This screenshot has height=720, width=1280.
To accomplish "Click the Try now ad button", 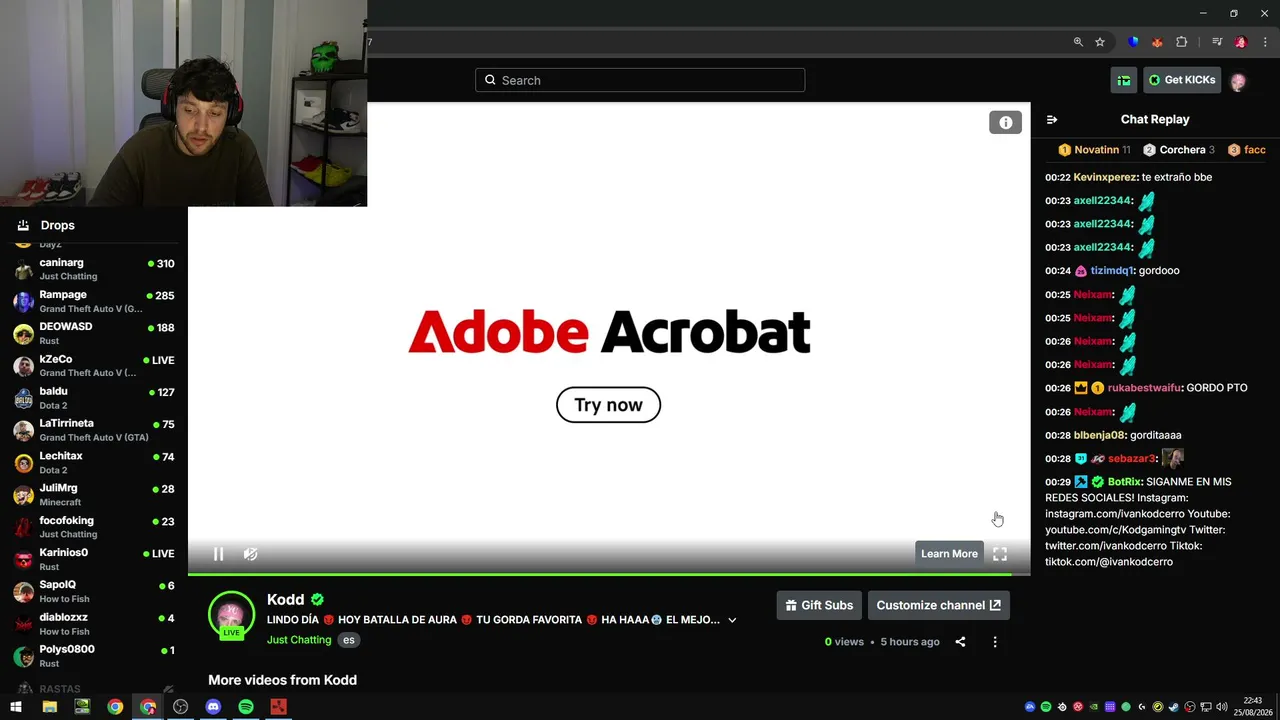I will pyautogui.click(x=608, y=405).
